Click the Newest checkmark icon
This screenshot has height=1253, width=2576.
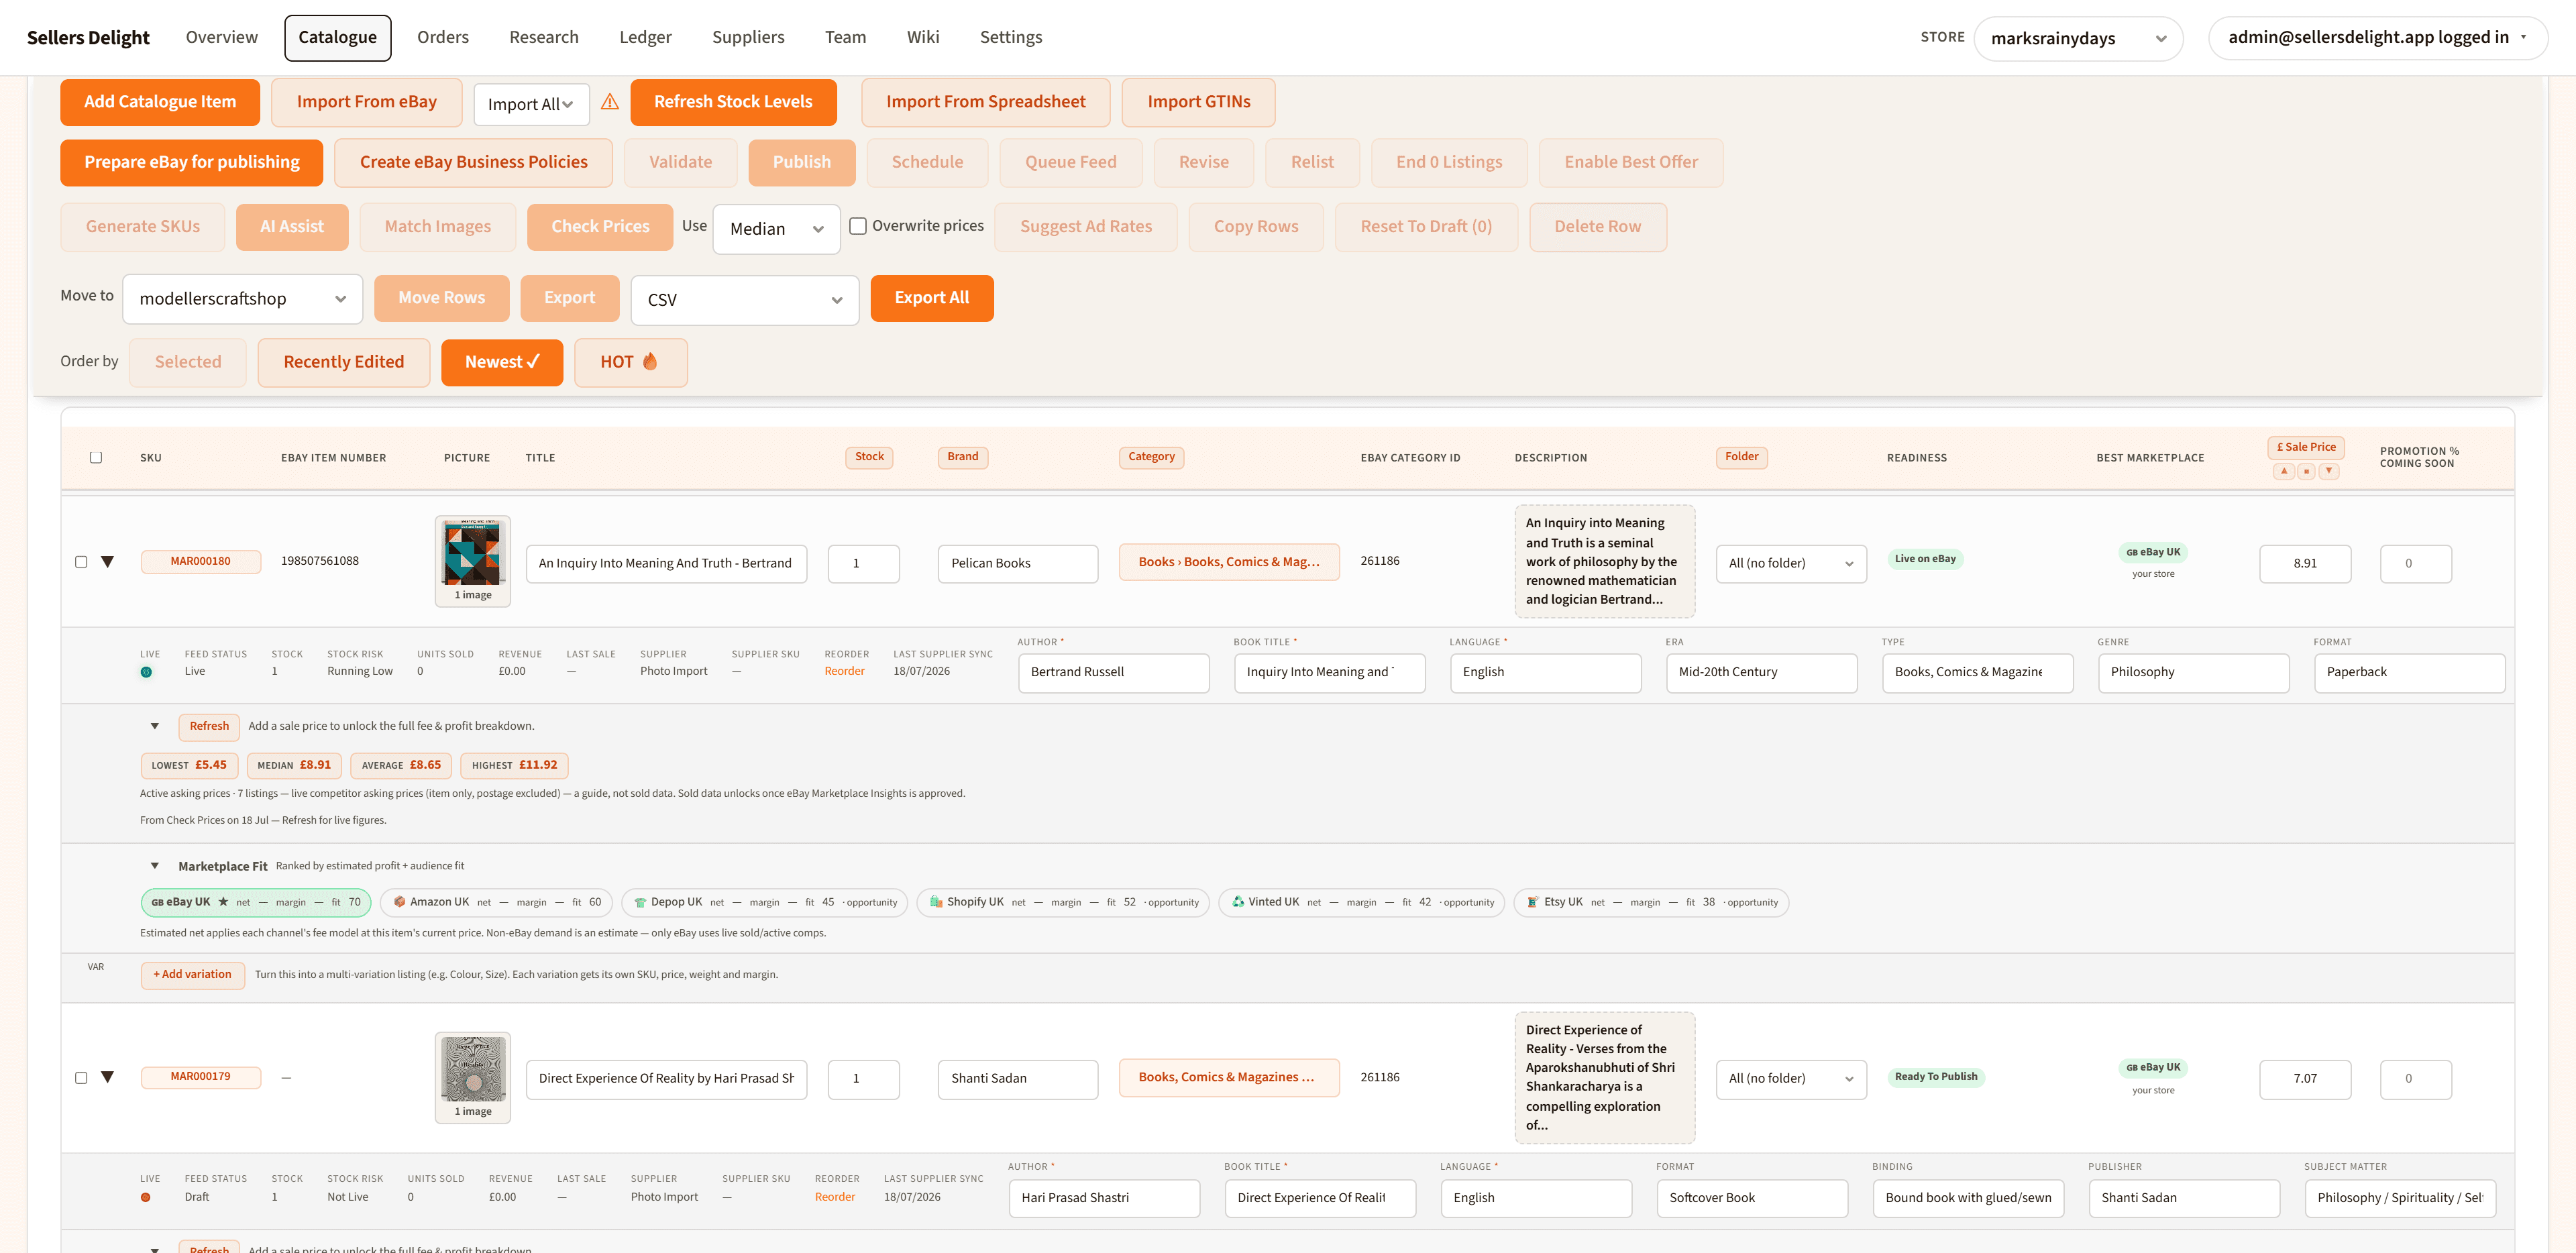533,361
